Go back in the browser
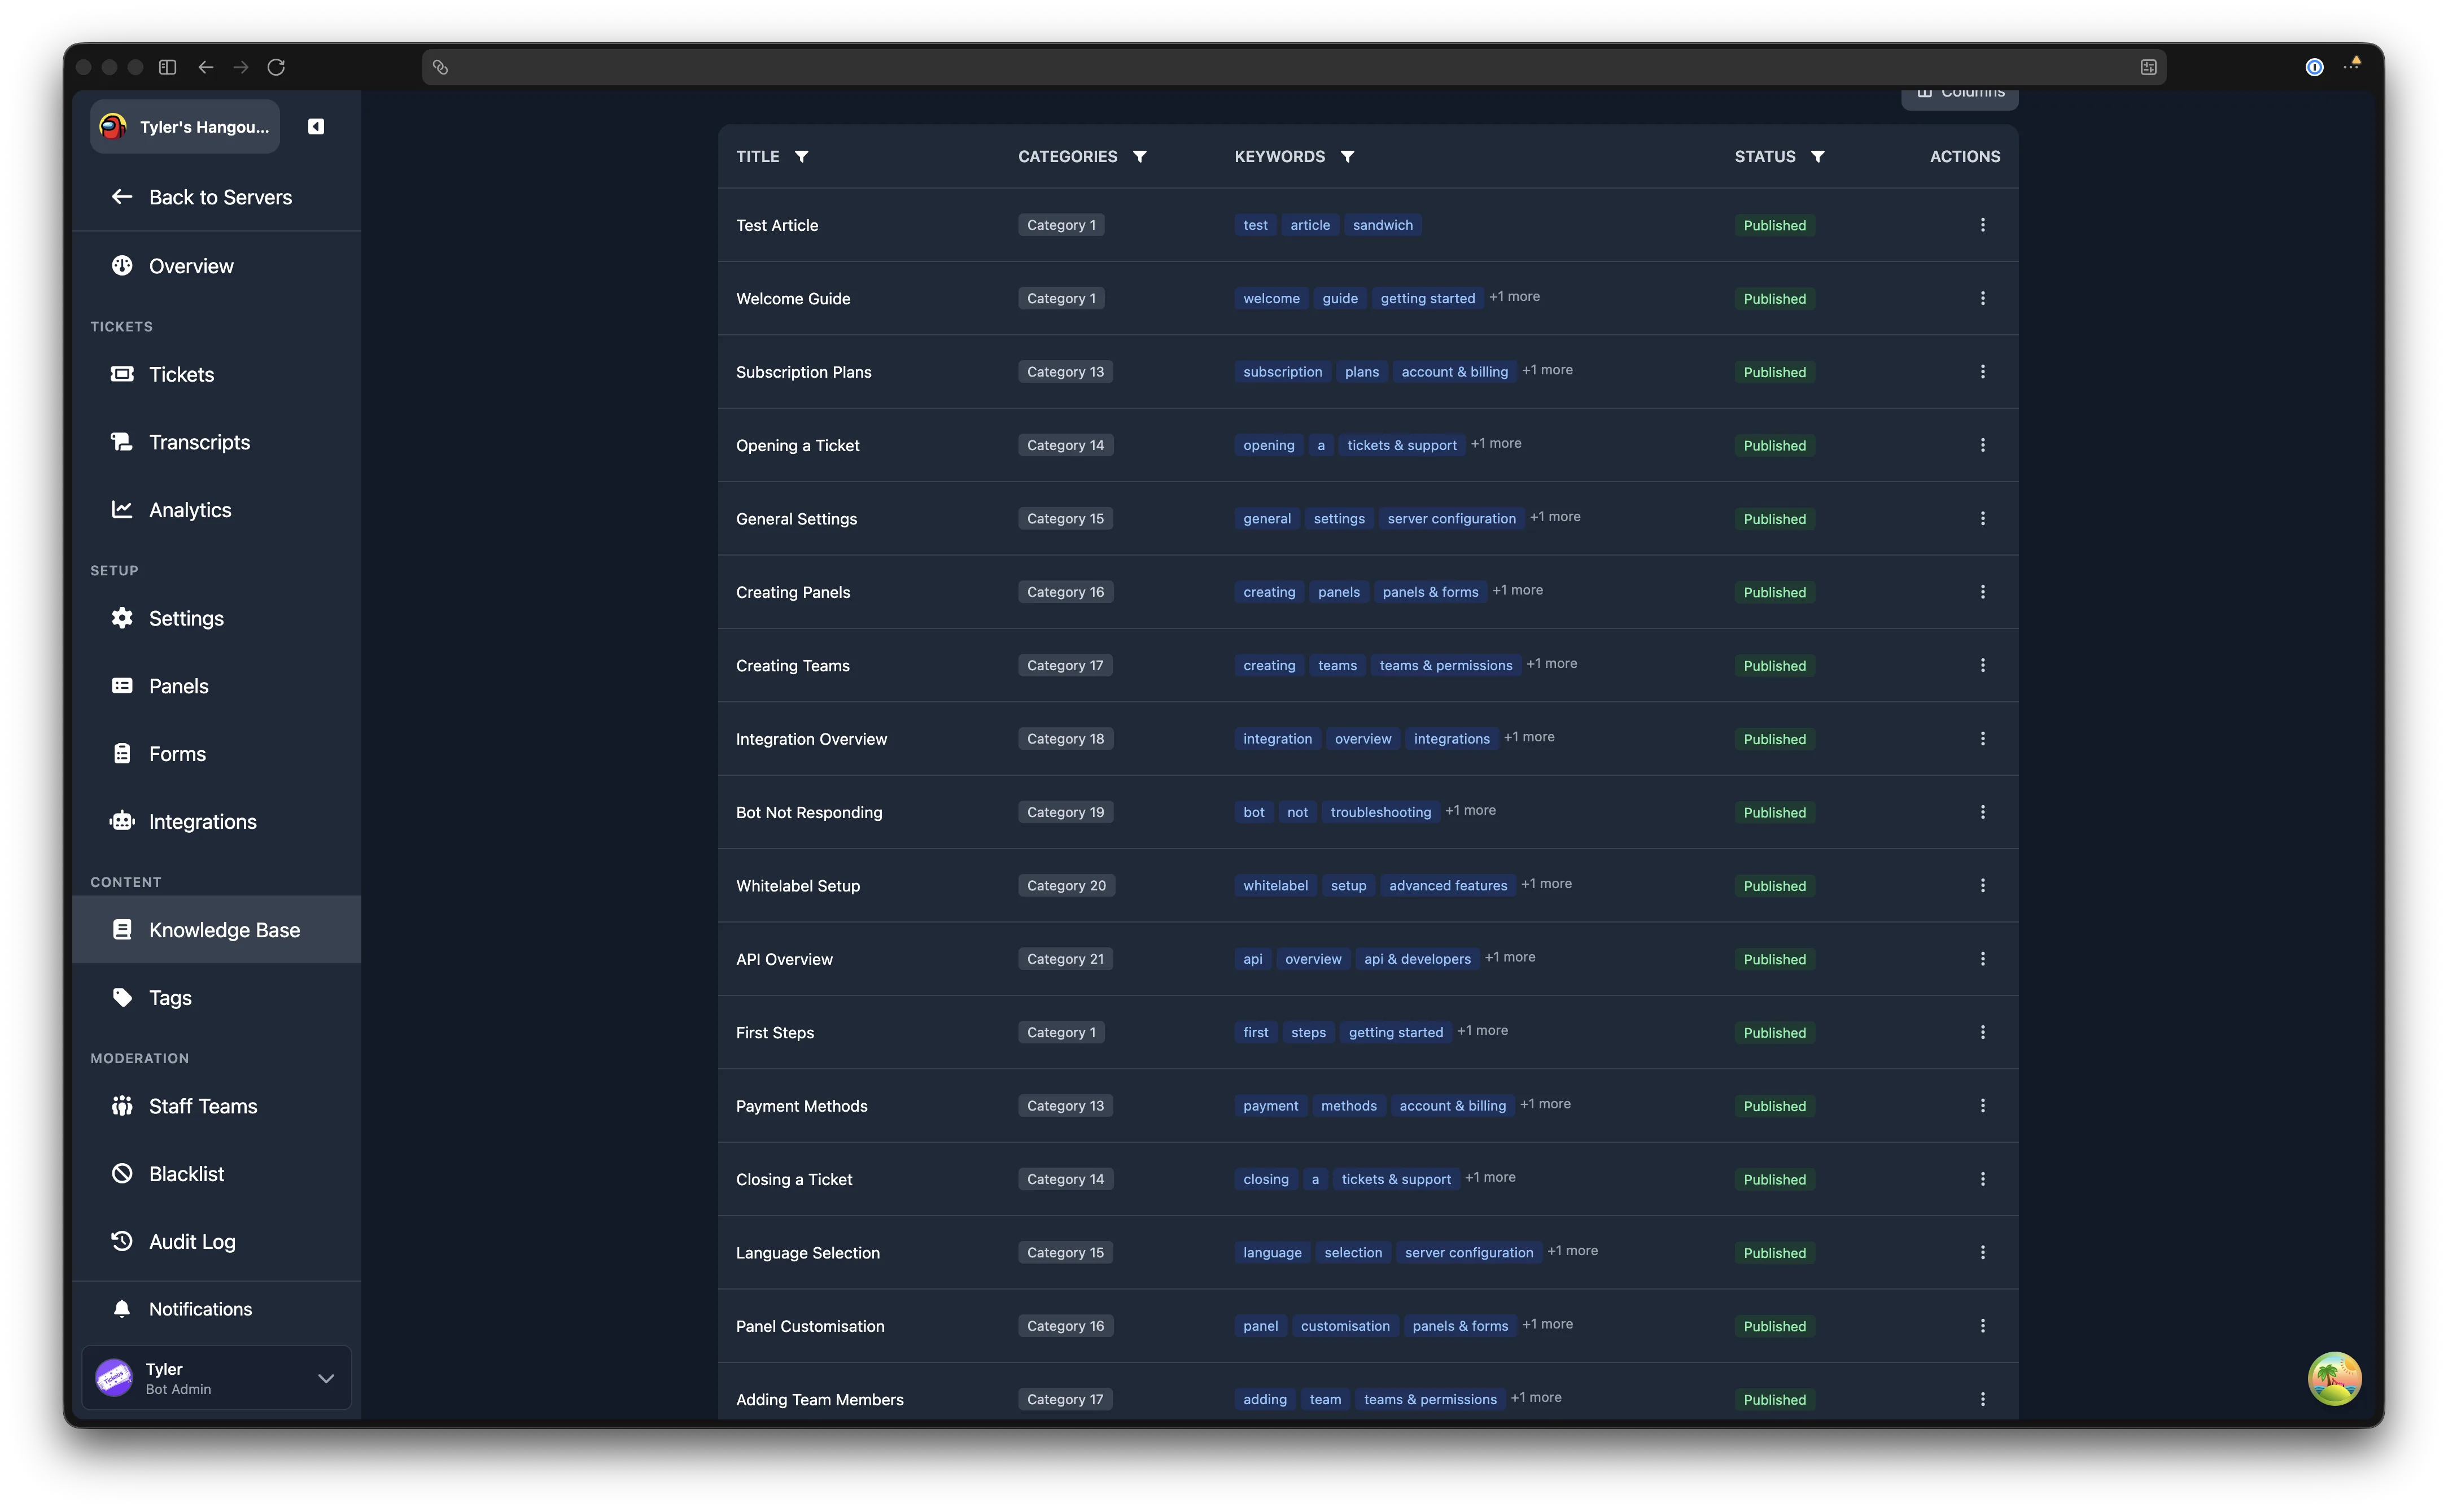The image size is (2448, 1512). tap(206, 67)
